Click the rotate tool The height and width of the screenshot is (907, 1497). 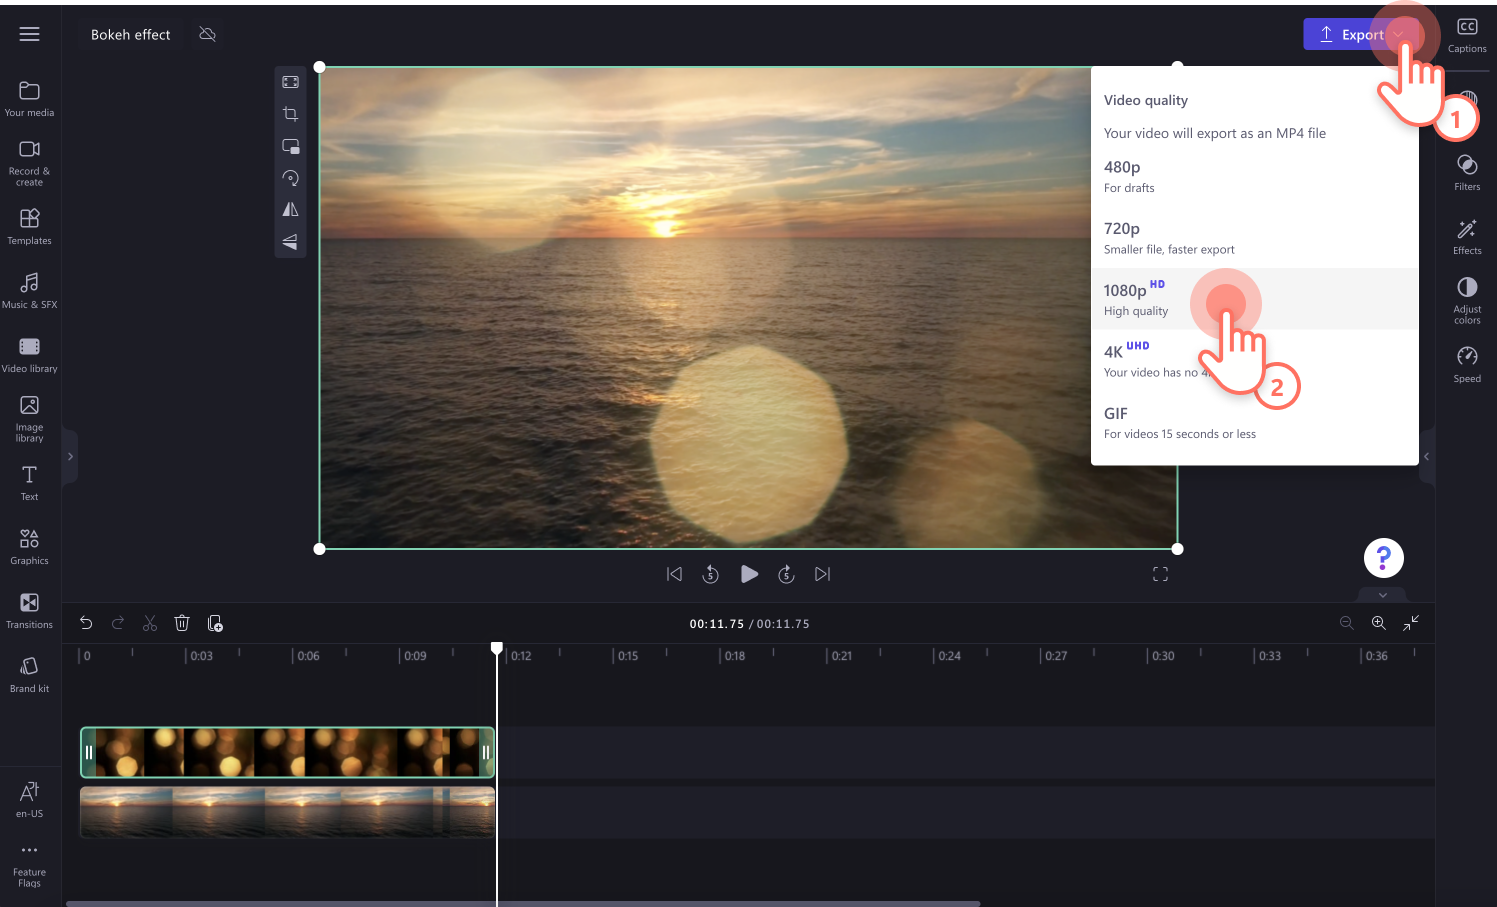tap(291, 178)
